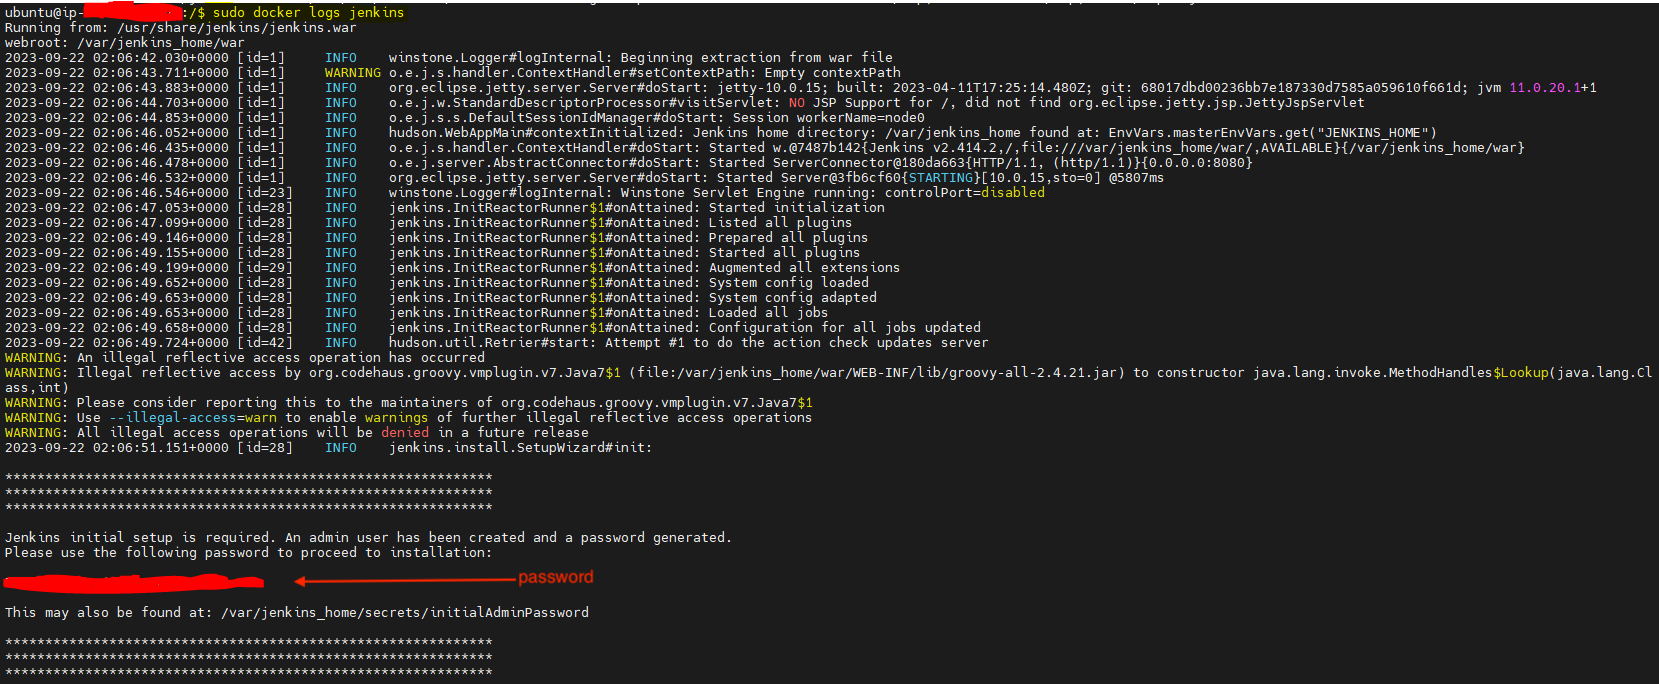
Task: Click the 'jenkins.install.SetupWizard#init:' log entry
Action: (x=521, y=448)
